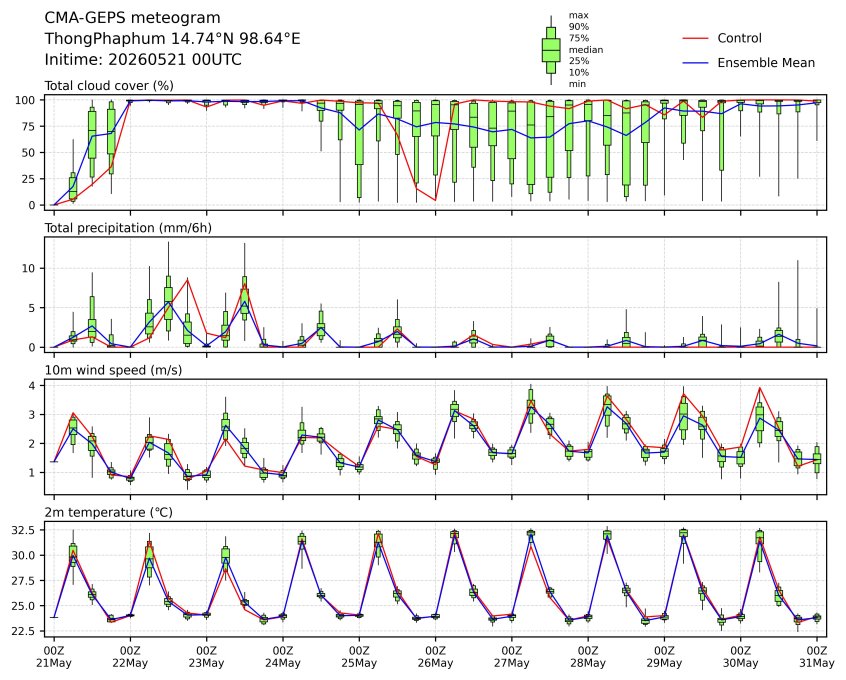The width and height of the screenshot is (846, 680).
Task: Click the Total precipitation panel title
Action: pyautogui.click(x=128, y=228)
